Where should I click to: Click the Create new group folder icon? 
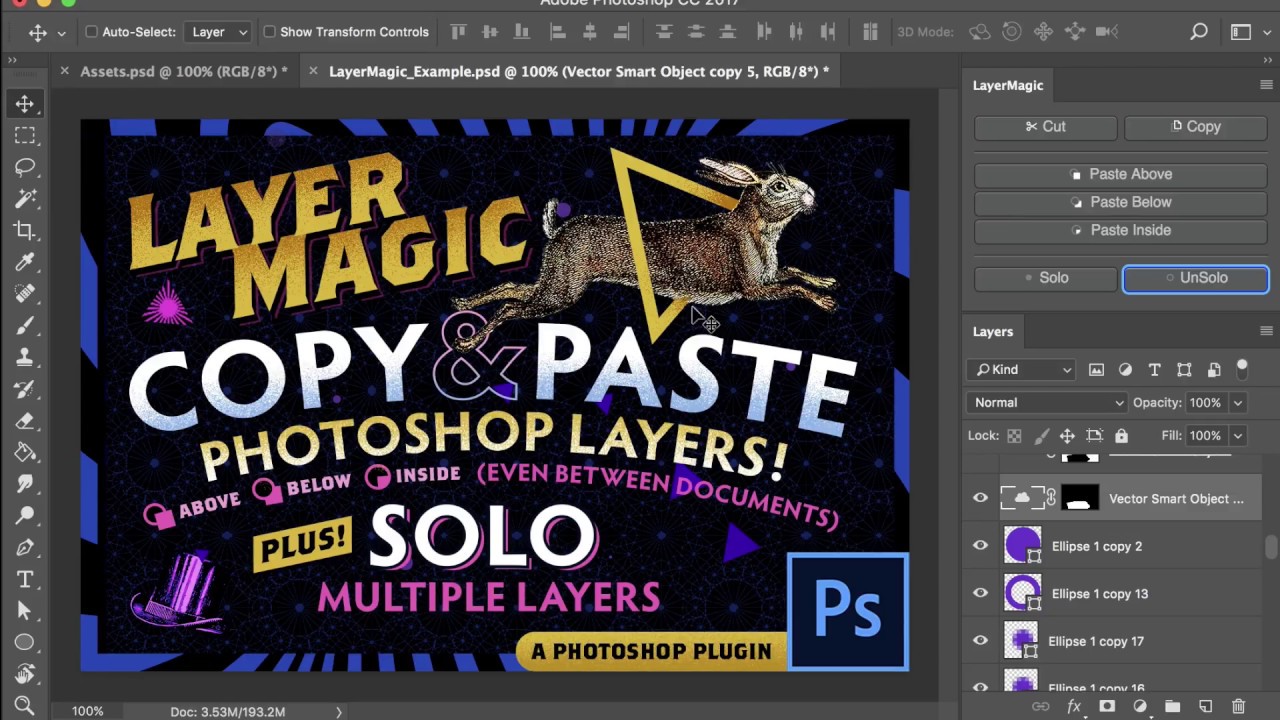tap(1172, 707)
